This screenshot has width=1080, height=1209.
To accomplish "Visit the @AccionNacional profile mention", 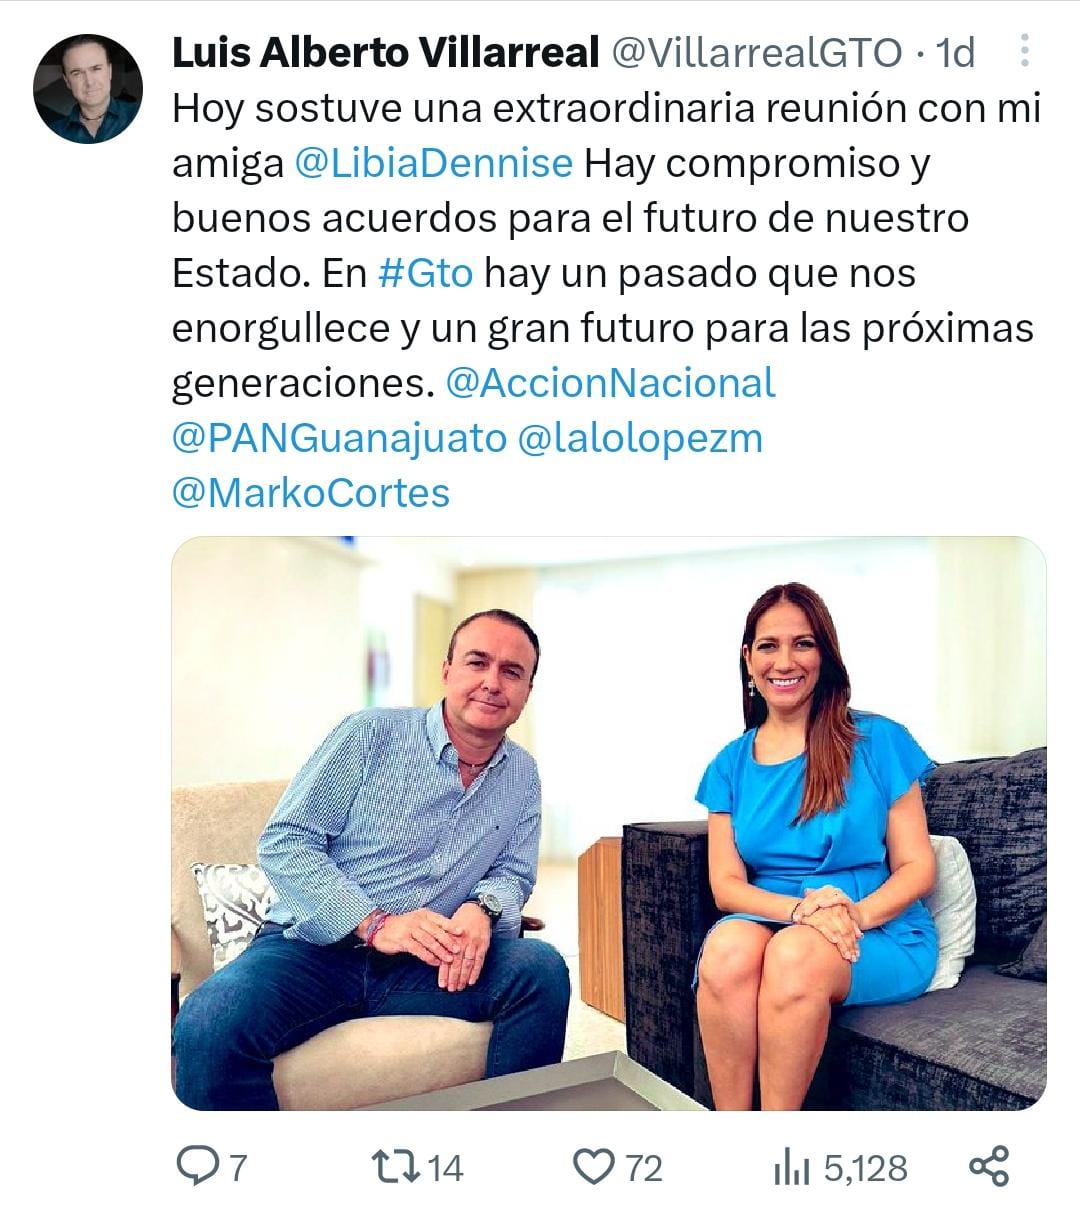I will [x=610, y=382].
